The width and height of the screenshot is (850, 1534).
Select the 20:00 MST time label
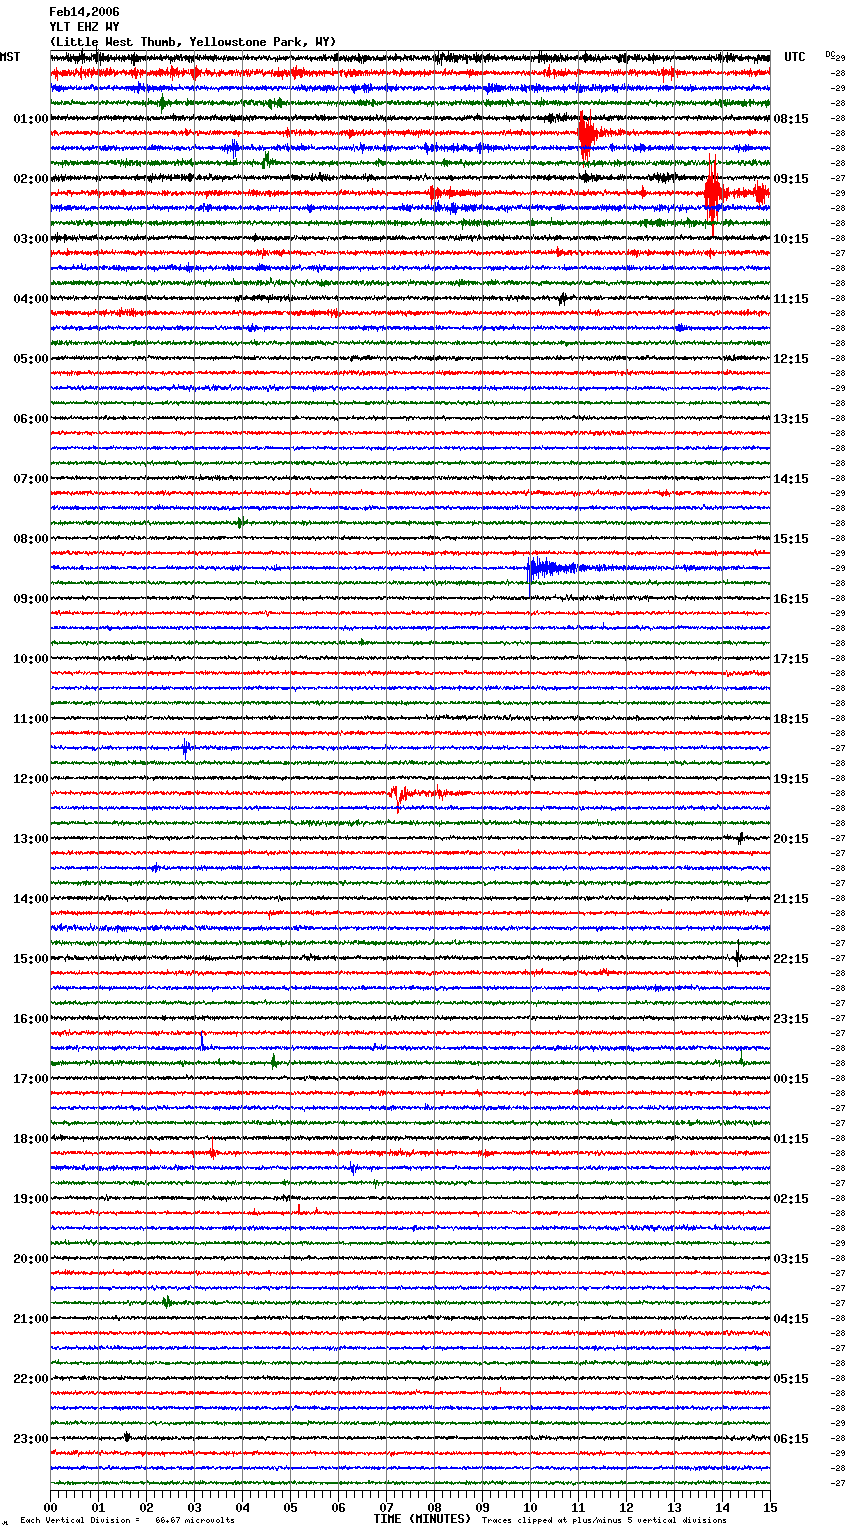[31, 1259]
